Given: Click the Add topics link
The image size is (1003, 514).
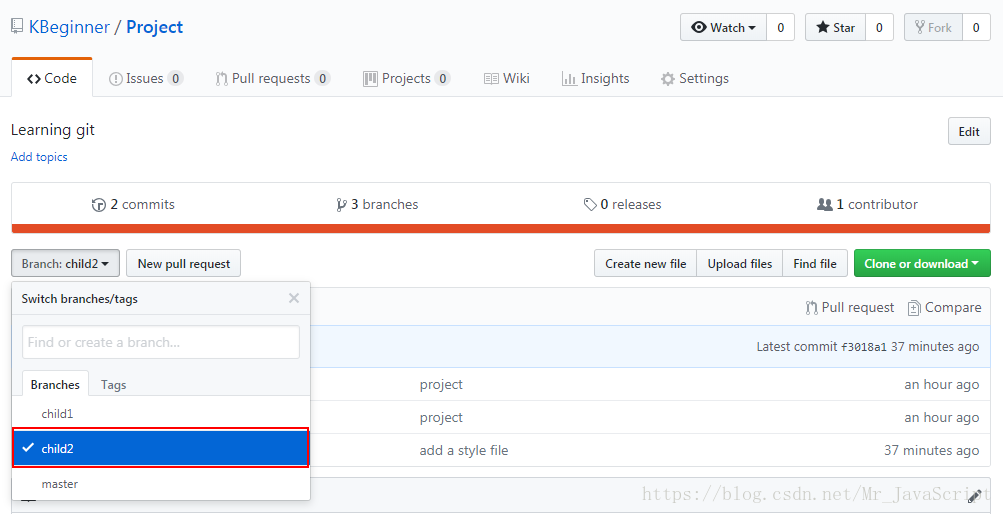Looking at the screenshot, I should point(39,157).
